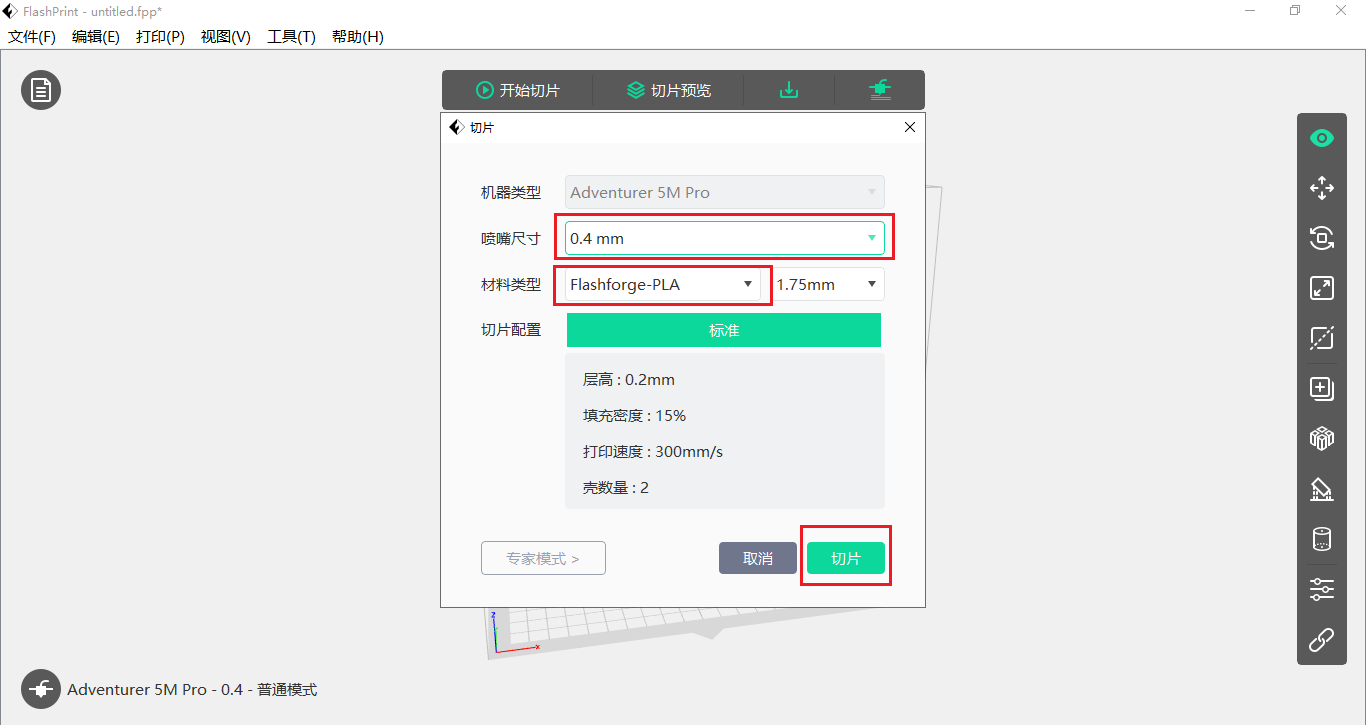
Task: Click the disabled 机器类型 Adventurer 5M Pro dropdown
Action: point(725,192)
